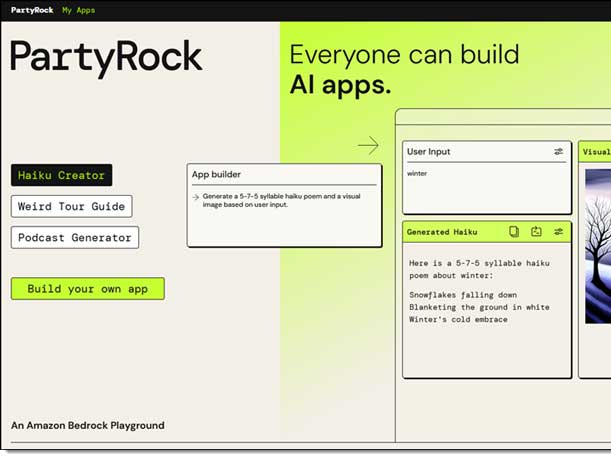Image resolution: width=611 pixels, height=458 pixels.
Task: Open settings sliders icon for Generated Haiku
Action: click(x=558, y=231)
